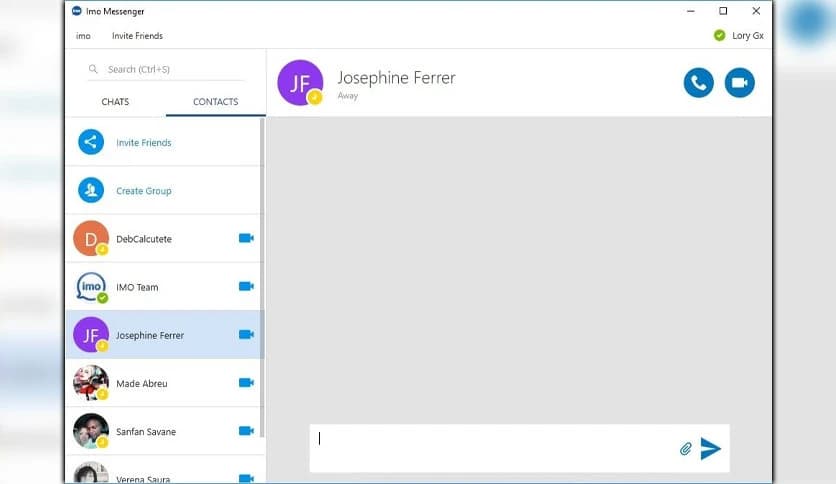Click the Away status text

click(348, 96)
